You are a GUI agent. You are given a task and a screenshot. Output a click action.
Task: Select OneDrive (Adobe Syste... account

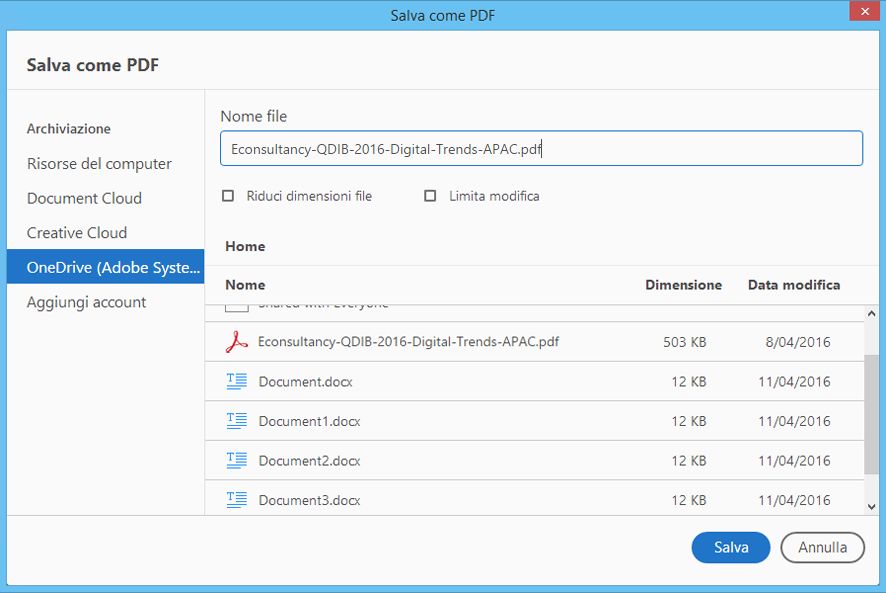coord(106,267)
